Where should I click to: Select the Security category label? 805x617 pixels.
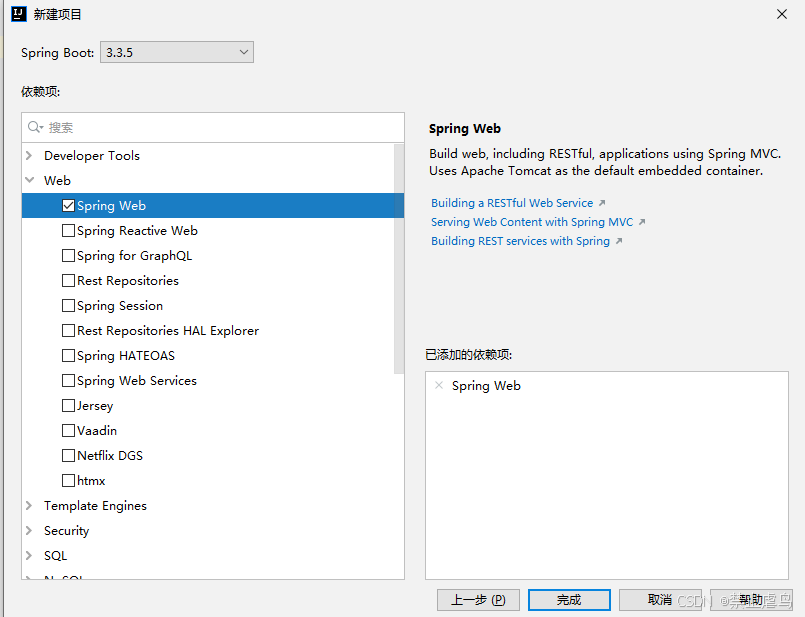click(66, 531)
